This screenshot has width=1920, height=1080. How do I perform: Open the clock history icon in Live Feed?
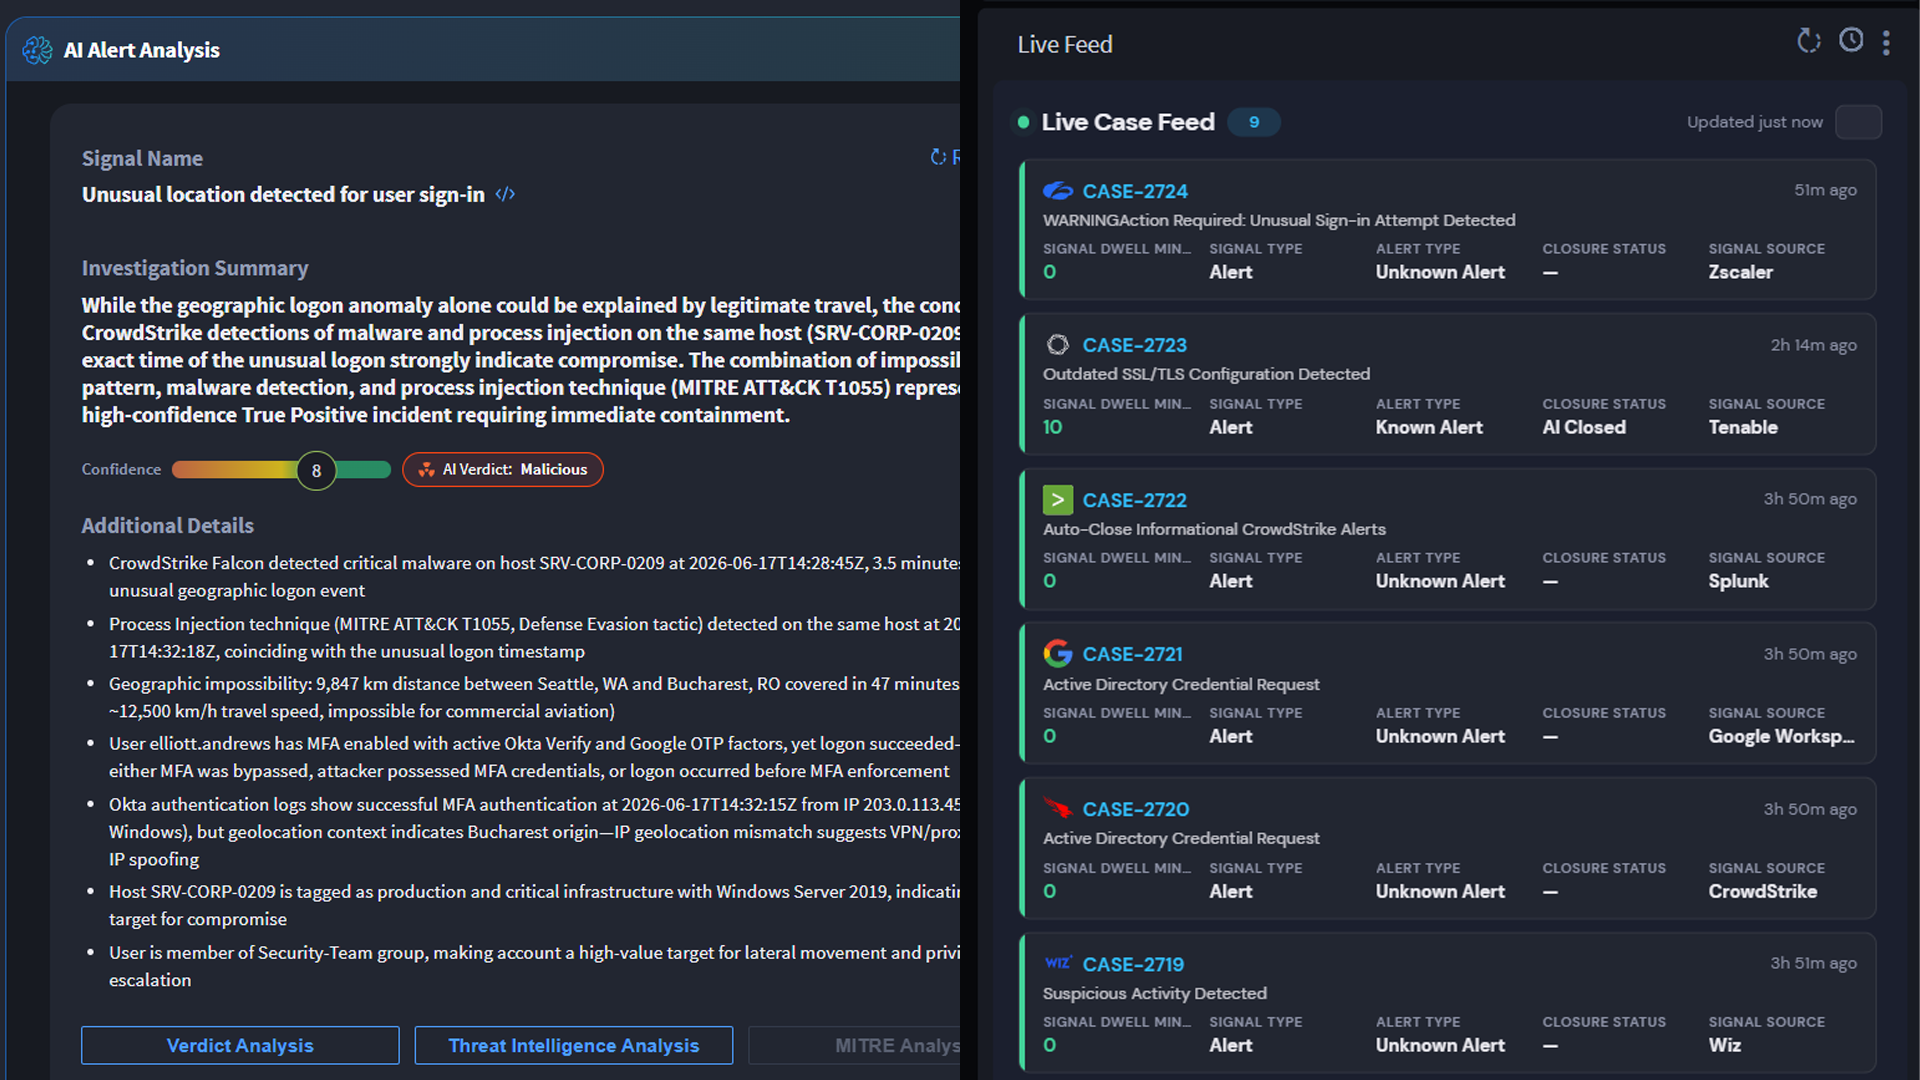tap(1851, 40)
